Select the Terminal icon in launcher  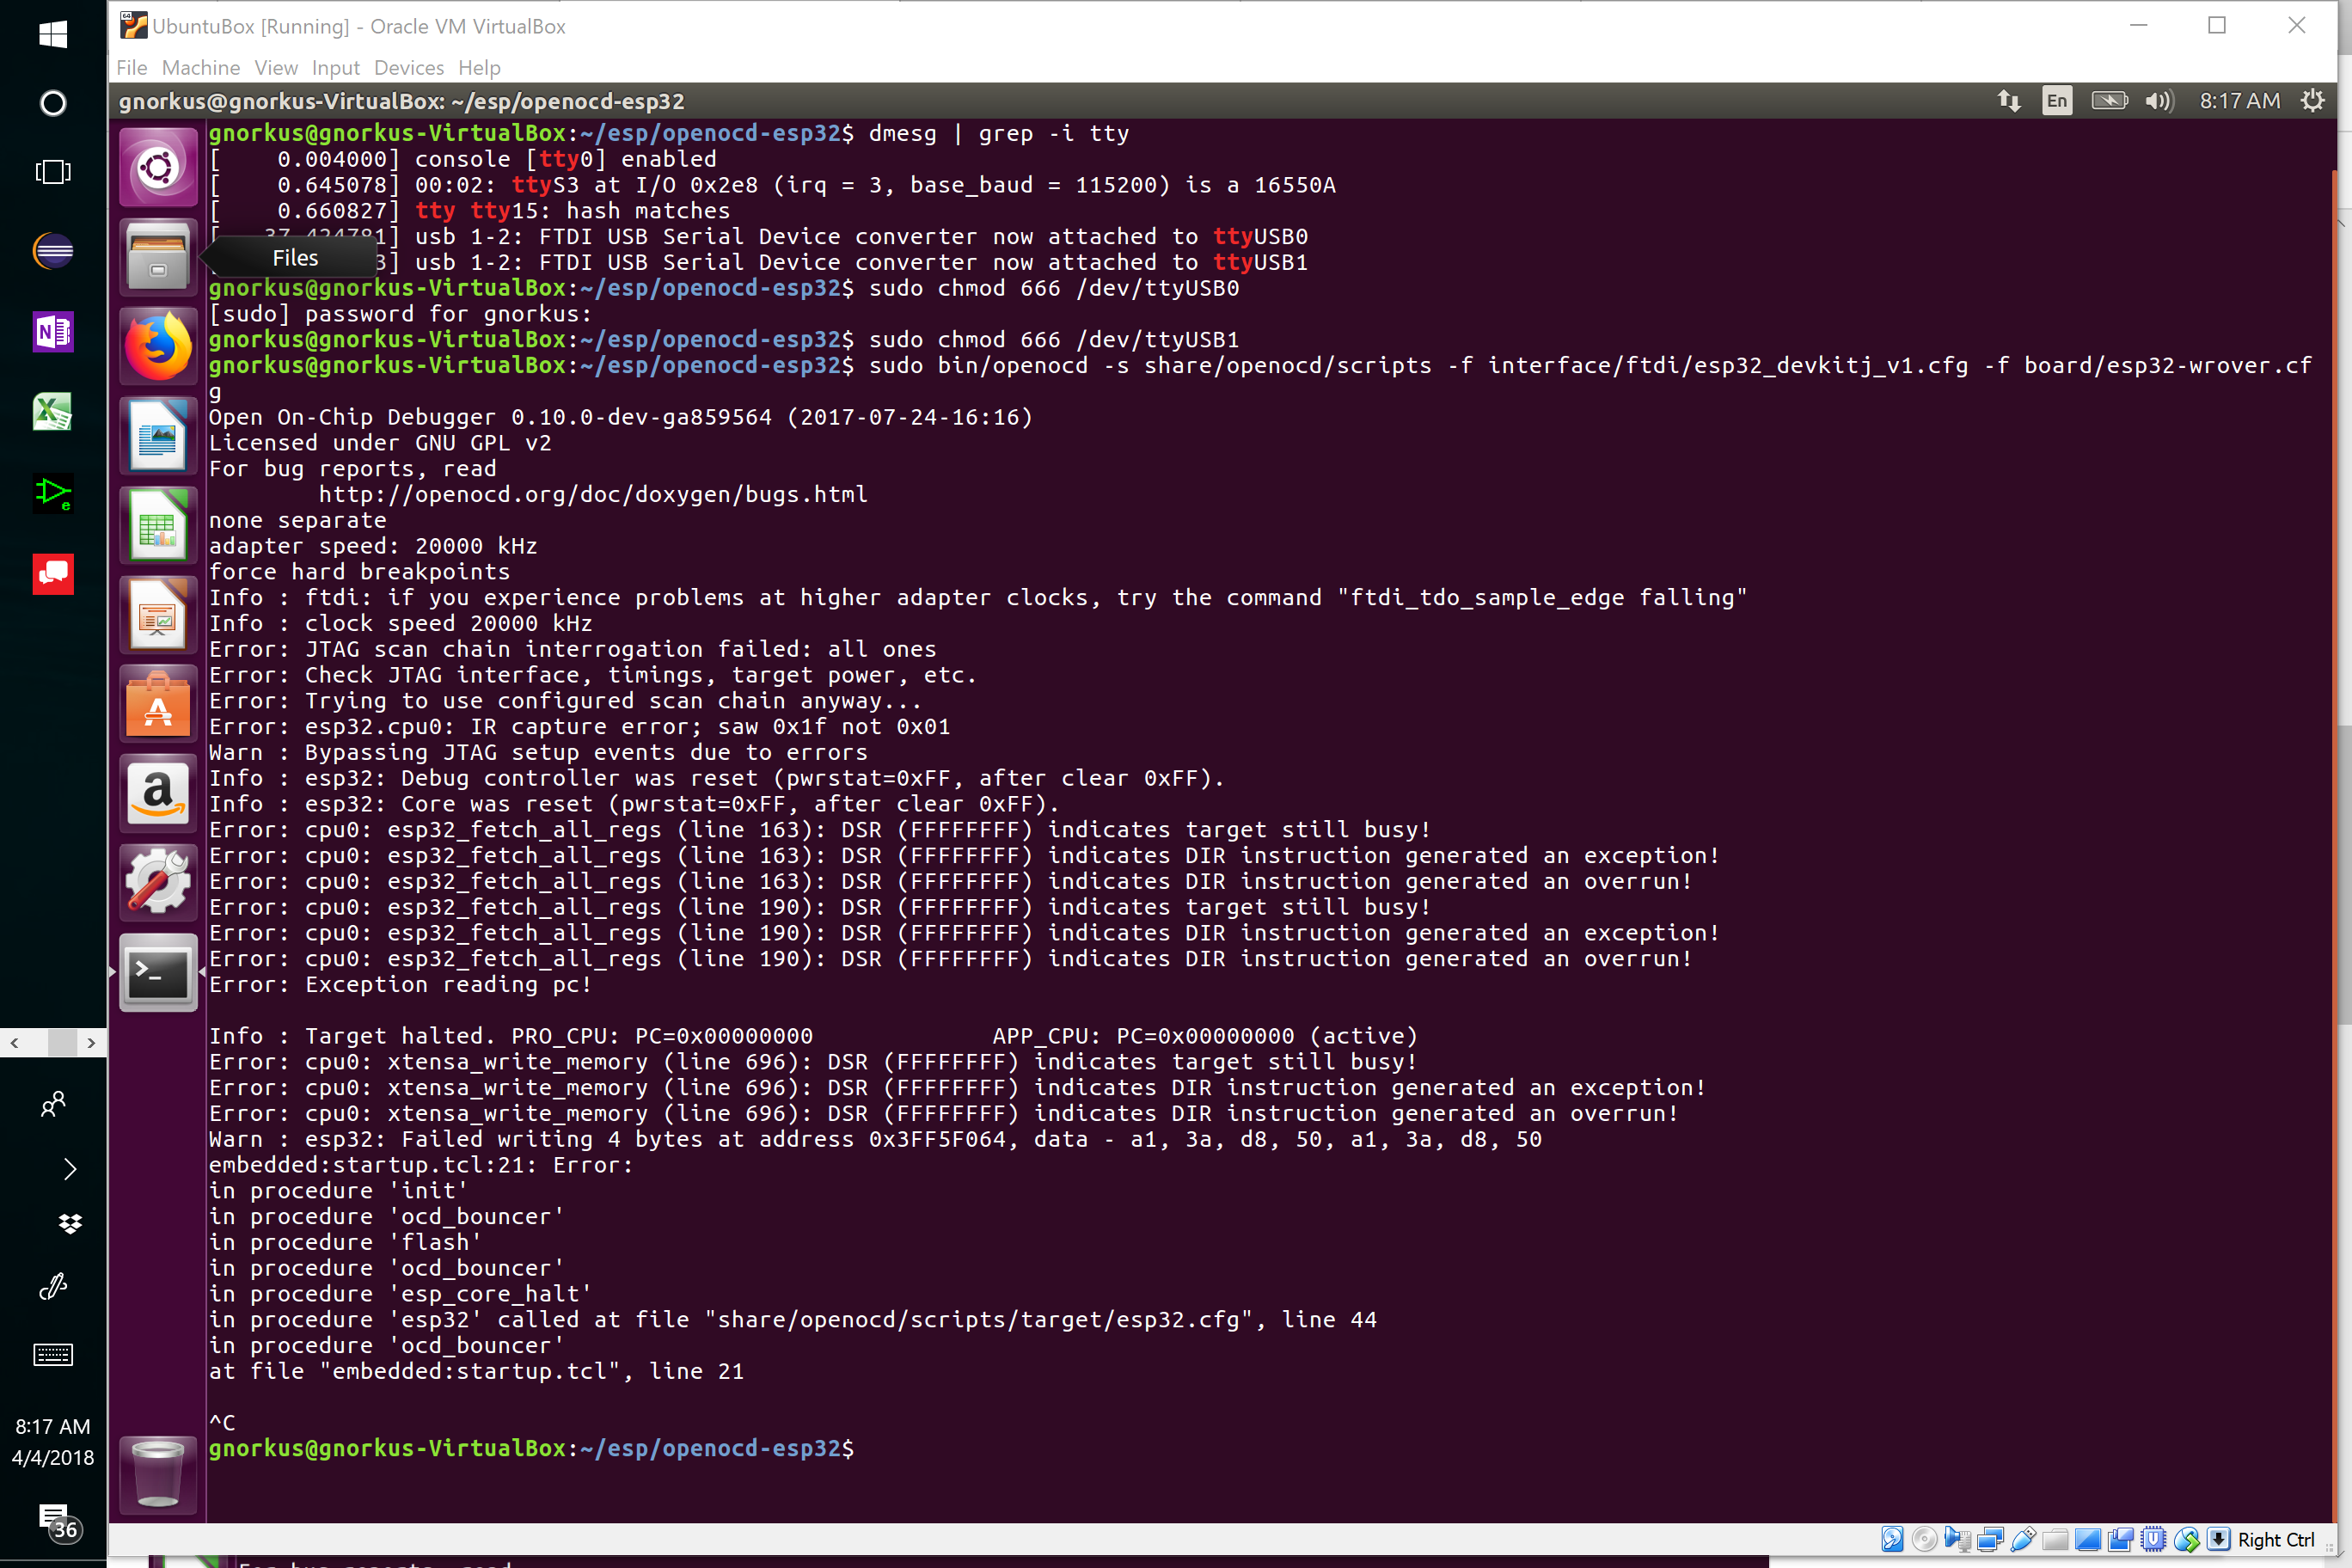click(x=158, y=973)
